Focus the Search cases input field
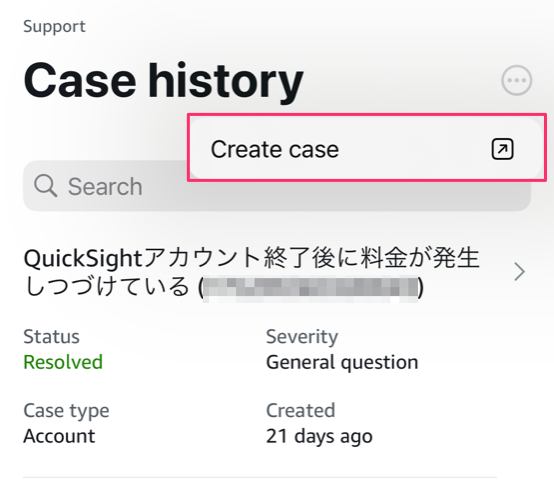 pos(277,186)
